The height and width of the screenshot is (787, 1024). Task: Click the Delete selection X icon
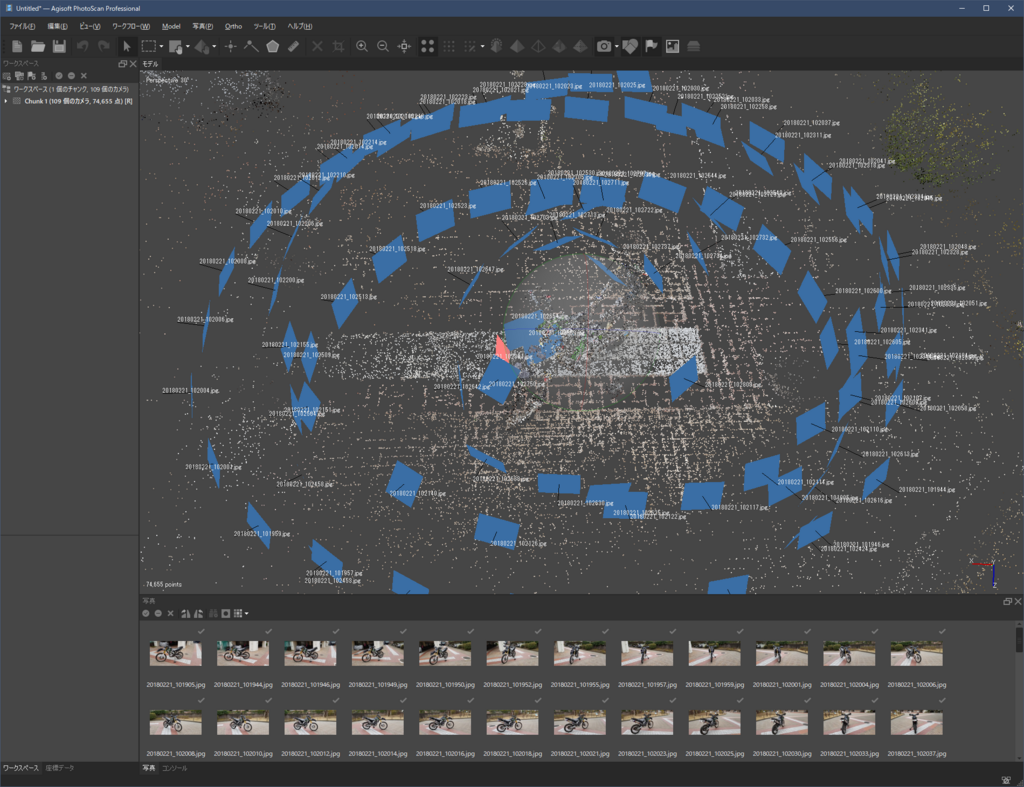317,46
